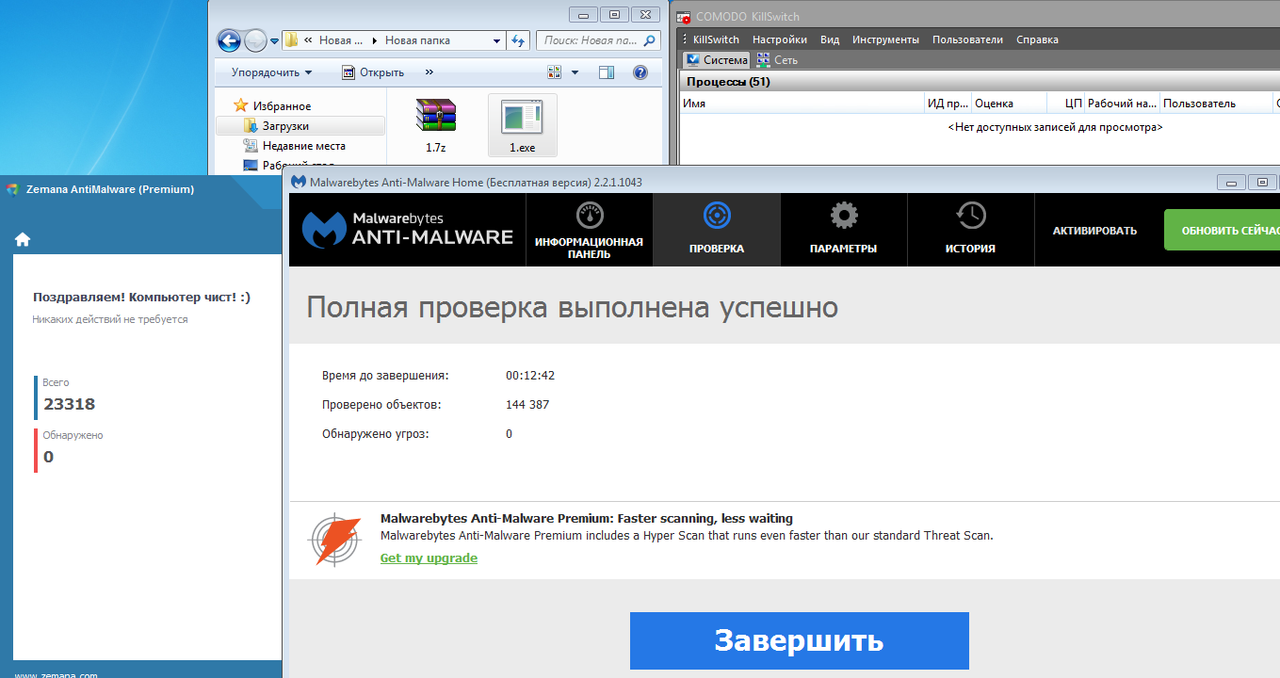Sort processes by Имя column
Image resolution: width=1280 pixels, height=678 pixels.
pyautogui.click(x=801, y=103)
